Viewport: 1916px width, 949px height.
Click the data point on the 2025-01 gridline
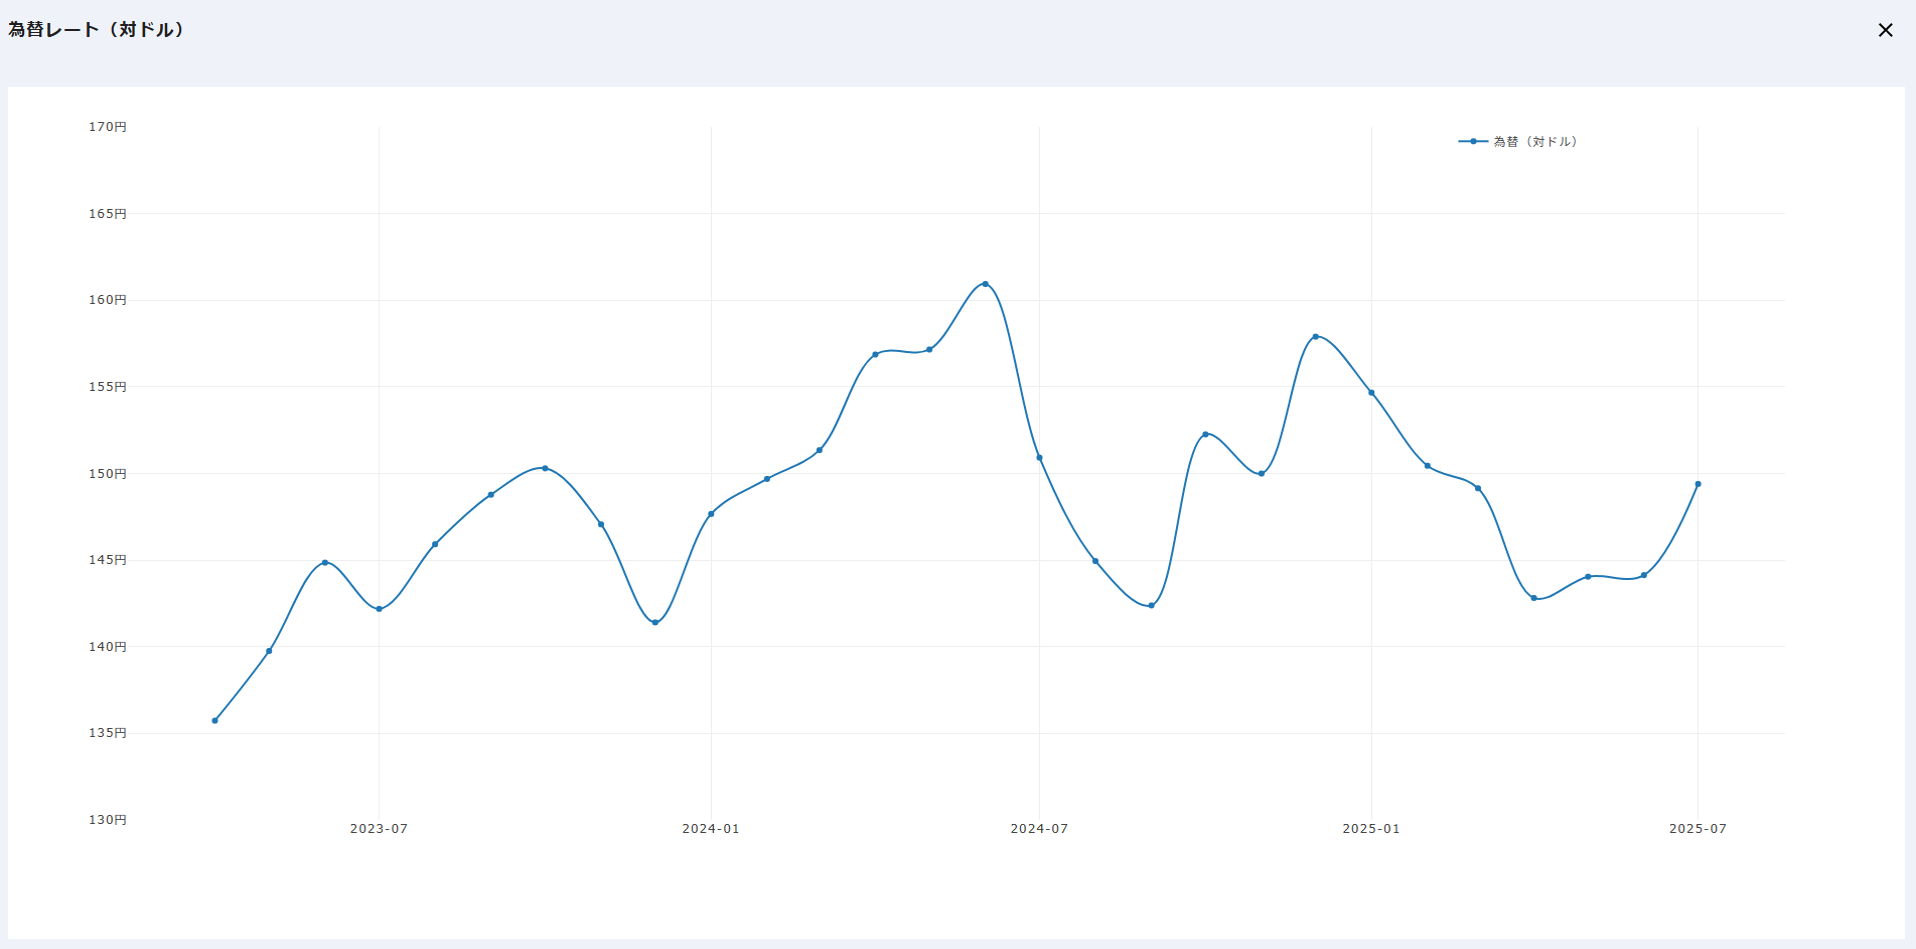[1371, 393]
